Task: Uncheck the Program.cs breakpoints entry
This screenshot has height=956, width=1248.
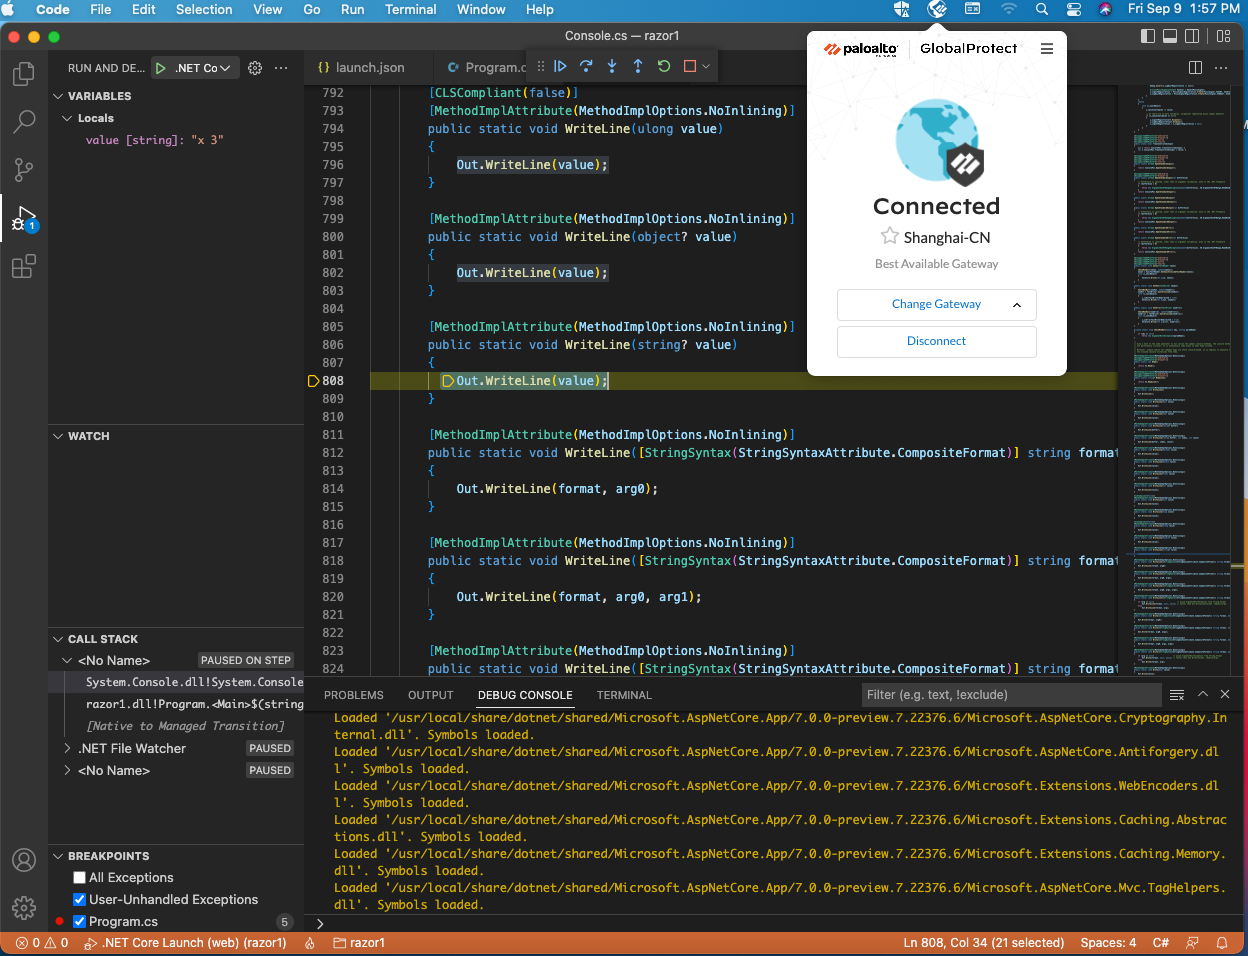Action: pos(79,921)
